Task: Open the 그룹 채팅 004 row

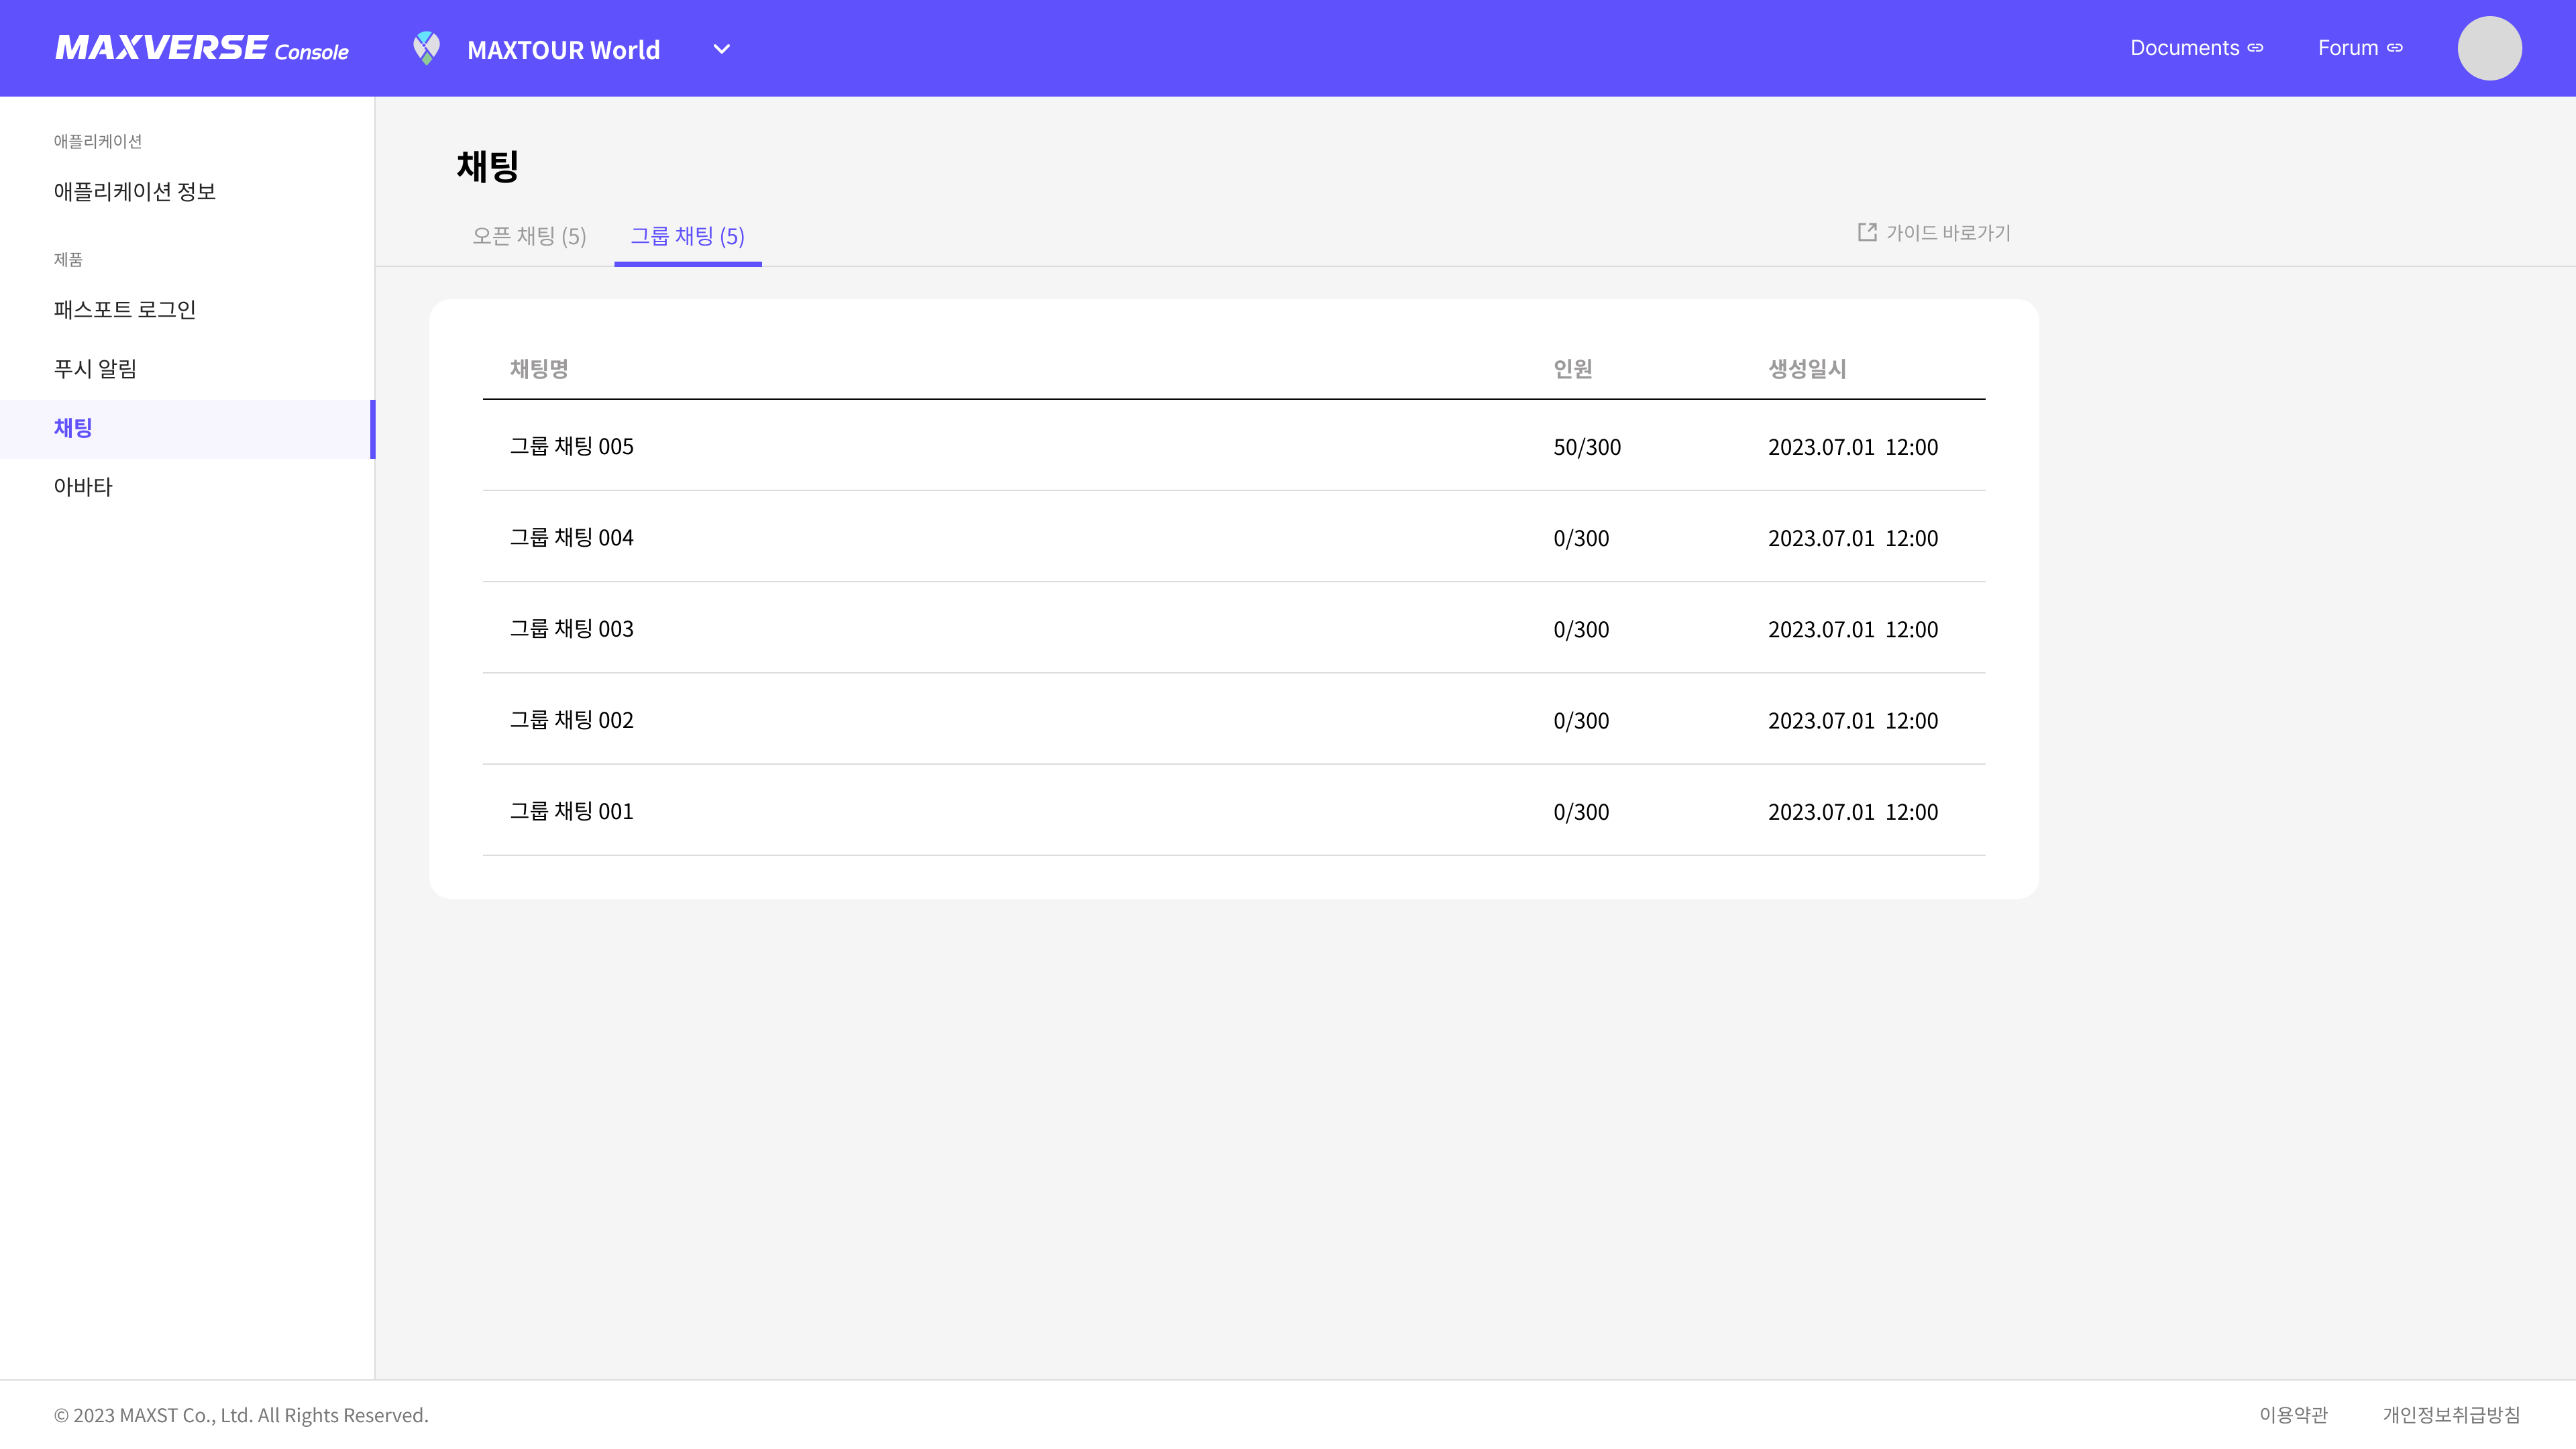Action: (1234, 536)
